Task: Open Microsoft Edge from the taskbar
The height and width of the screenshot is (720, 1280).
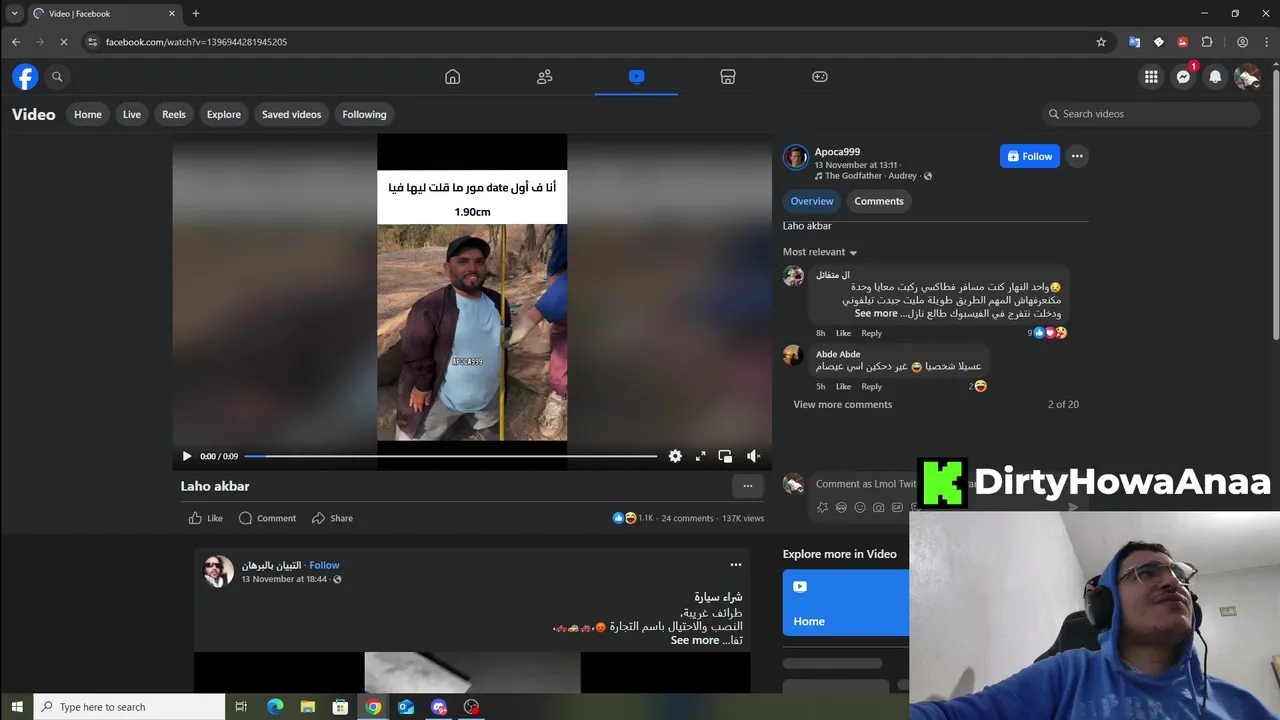Action: click(275, 707)
